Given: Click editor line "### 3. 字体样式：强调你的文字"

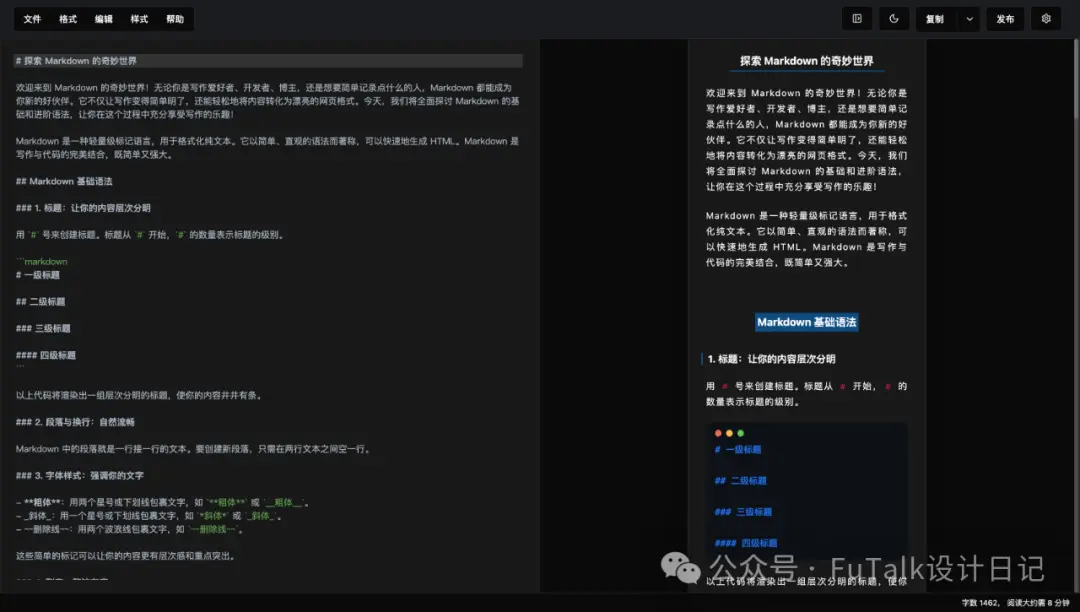Looking at the screenshot, I should tap(80, 476).
